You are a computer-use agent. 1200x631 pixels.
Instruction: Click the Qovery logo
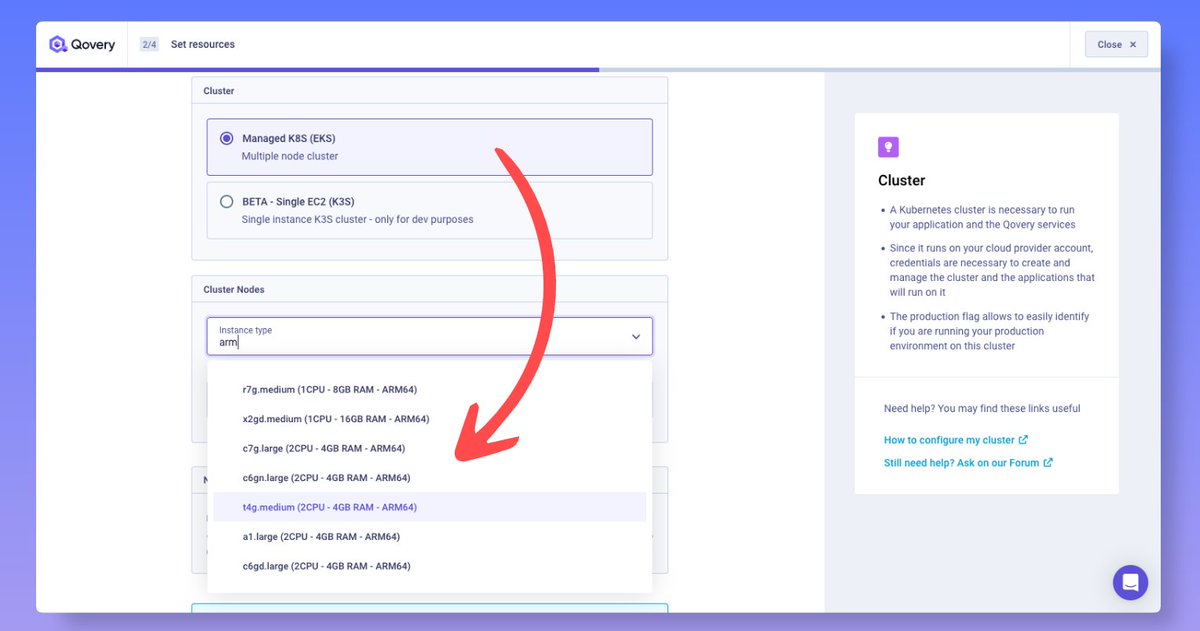[82, 44]
